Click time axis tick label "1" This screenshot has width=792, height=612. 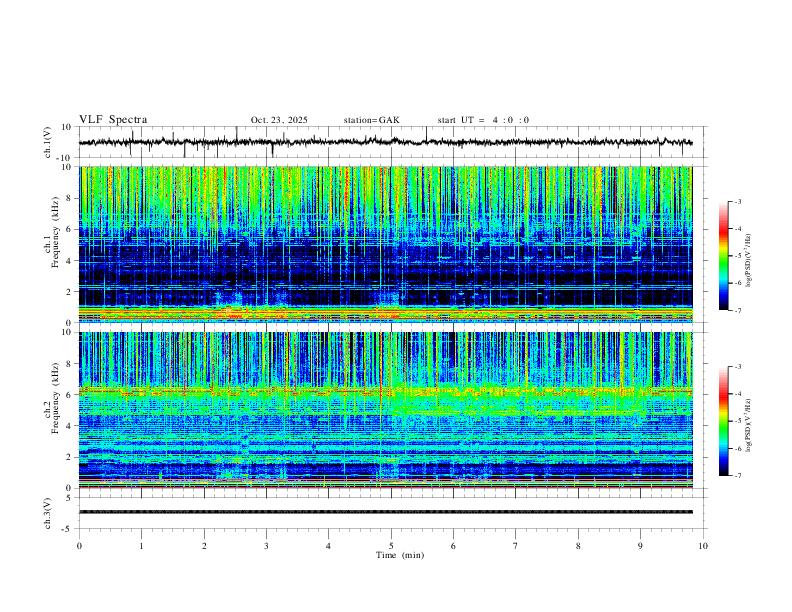tap(141, 546)
